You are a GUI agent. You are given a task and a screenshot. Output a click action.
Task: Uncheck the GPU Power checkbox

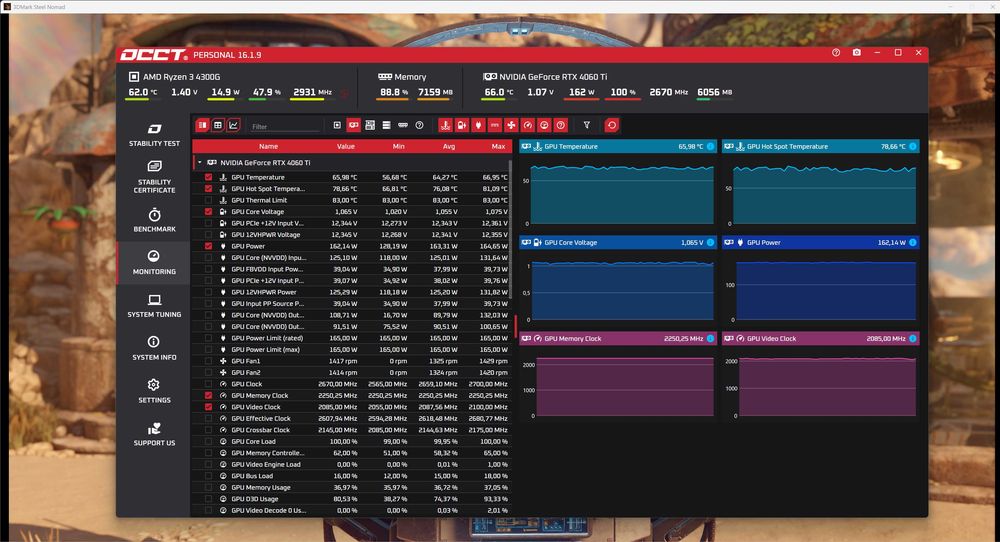tap(209, 246)
